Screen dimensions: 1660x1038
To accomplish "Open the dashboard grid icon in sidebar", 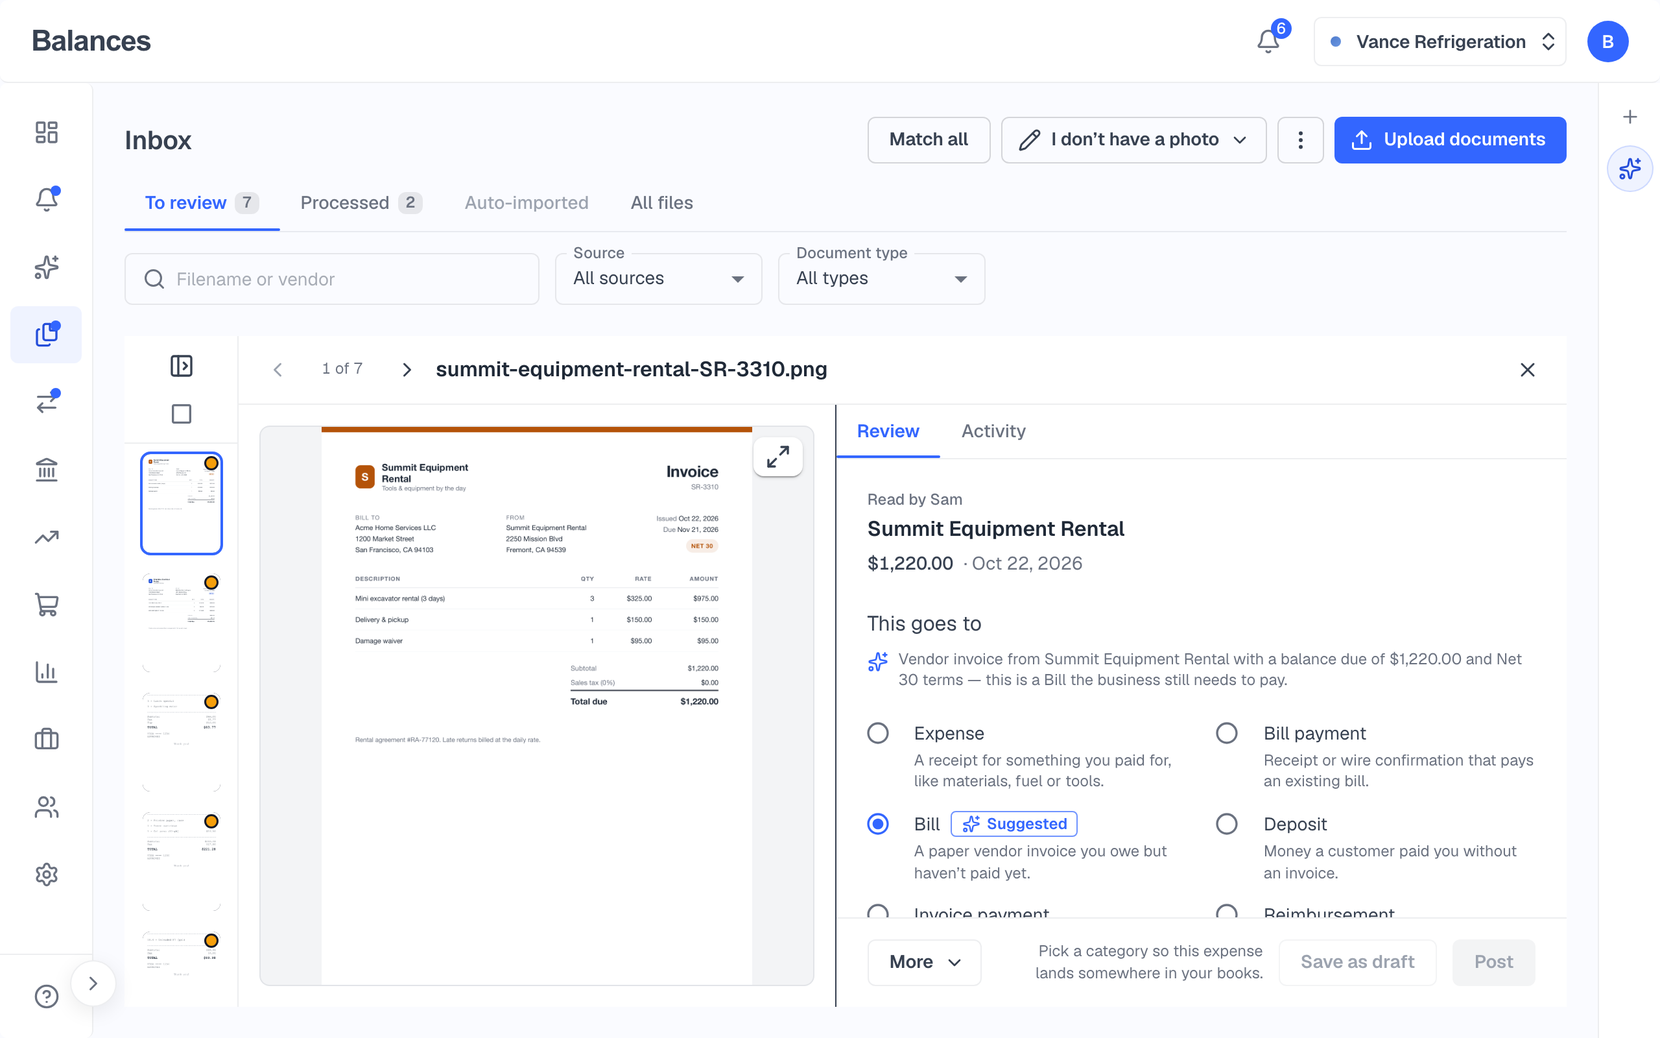I will pyautogui.click(x=46, y=132).
